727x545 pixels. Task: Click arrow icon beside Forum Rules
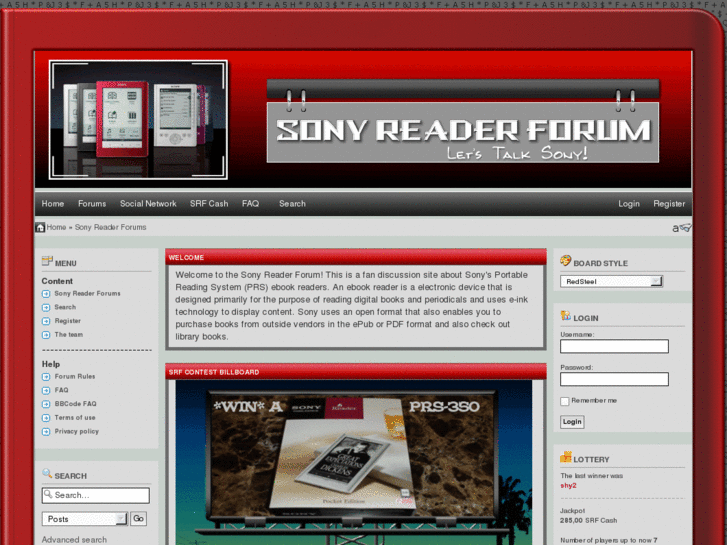point(46,377)
